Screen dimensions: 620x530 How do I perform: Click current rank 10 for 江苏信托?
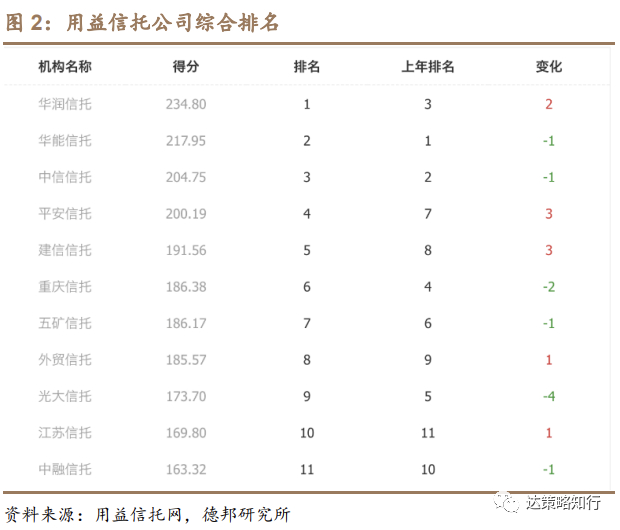307,433
